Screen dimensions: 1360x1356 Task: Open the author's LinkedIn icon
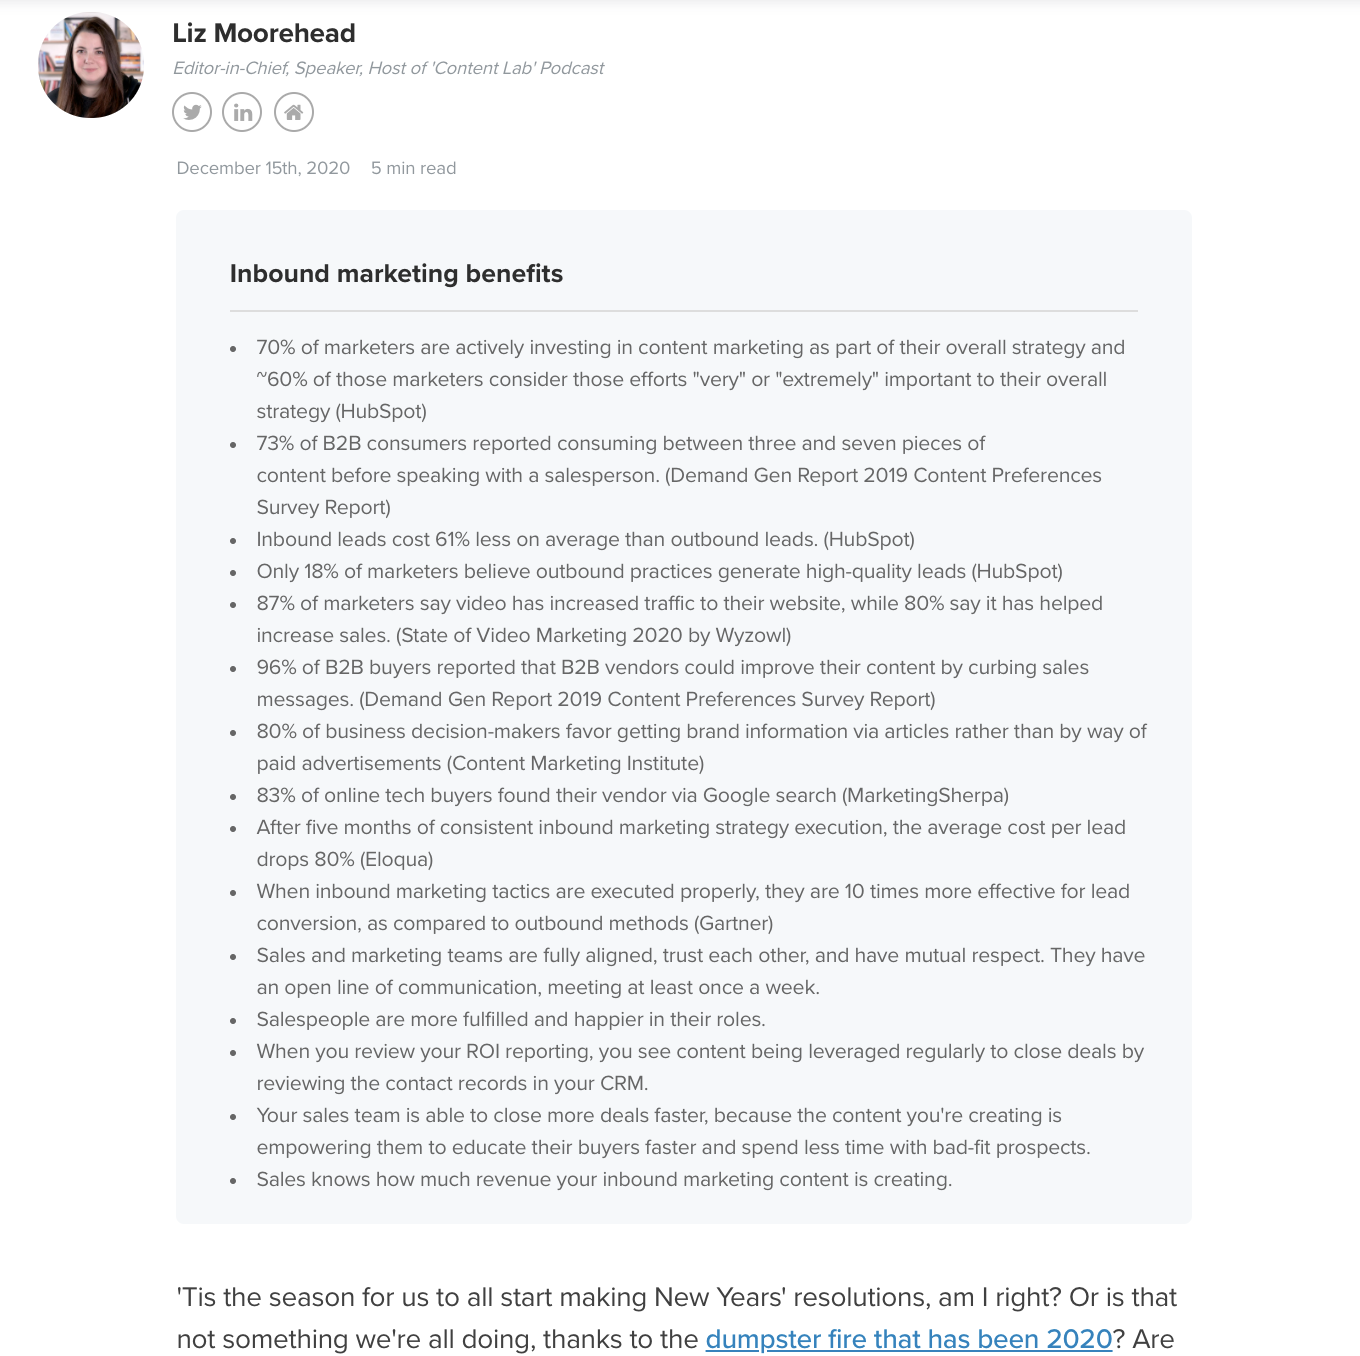(242, 112)
